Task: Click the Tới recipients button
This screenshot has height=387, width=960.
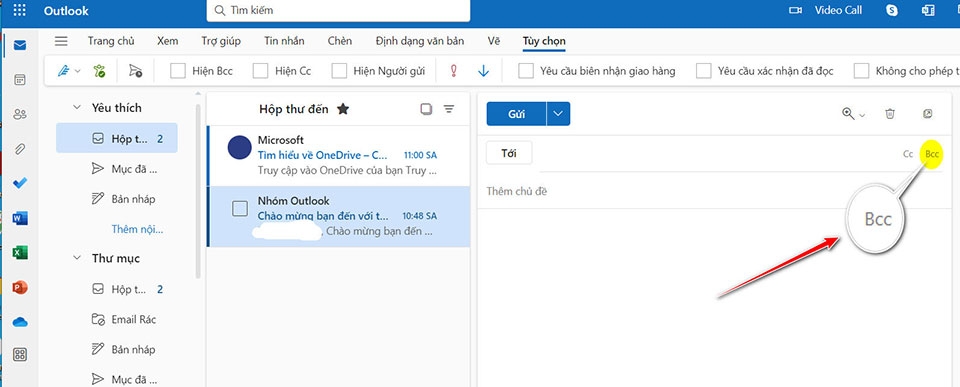Action: click(x=509, y=153)
